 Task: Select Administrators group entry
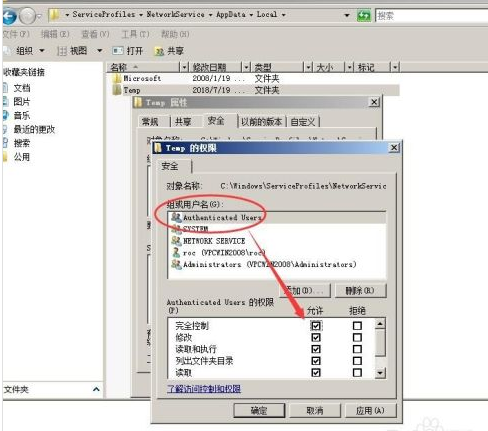pos(264,264)
